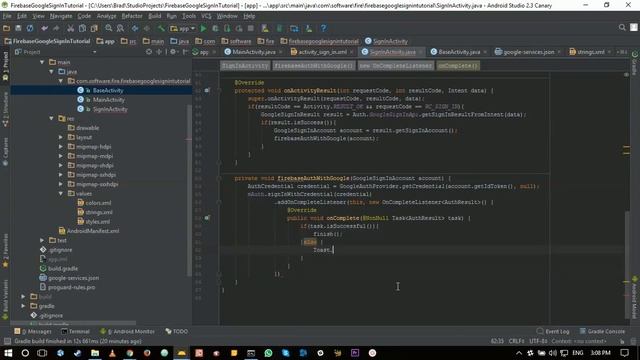The width and height of the screenshot is (640, 360).
Task: Click the taskbar volume speaker icon
Action: (553, 353)
